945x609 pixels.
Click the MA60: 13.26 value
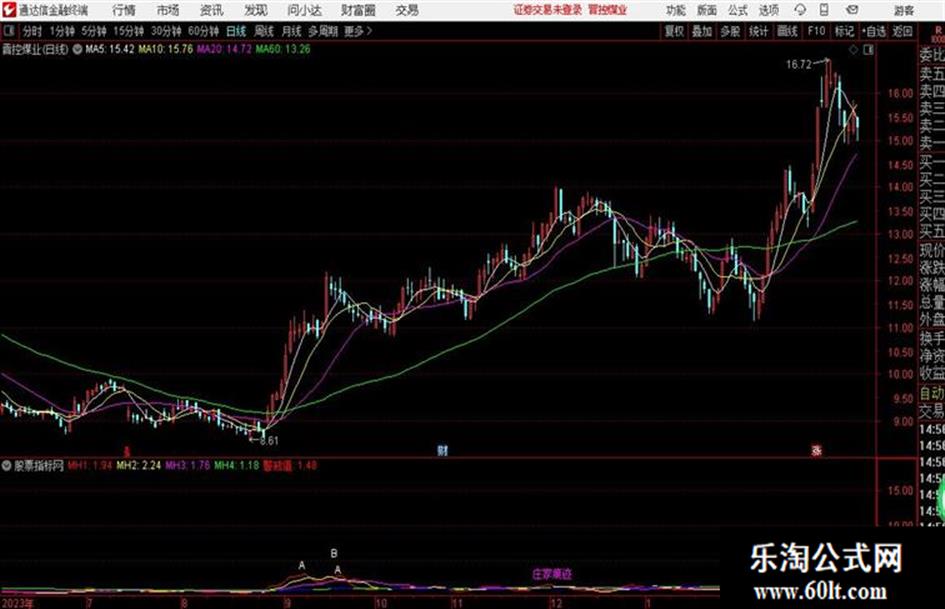click(x=283, y=49)
